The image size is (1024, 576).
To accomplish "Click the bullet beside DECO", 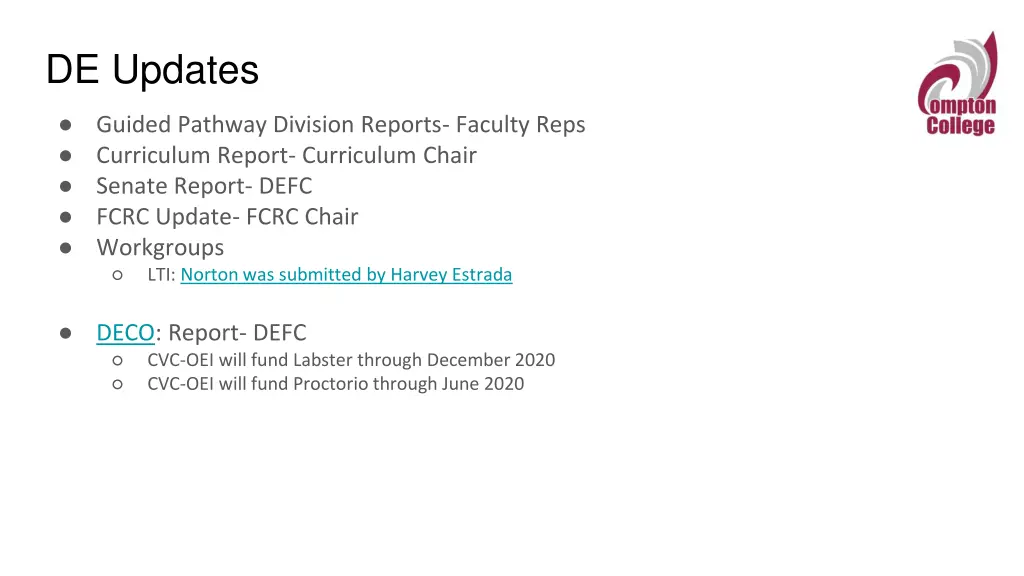I will click(65, 333).
